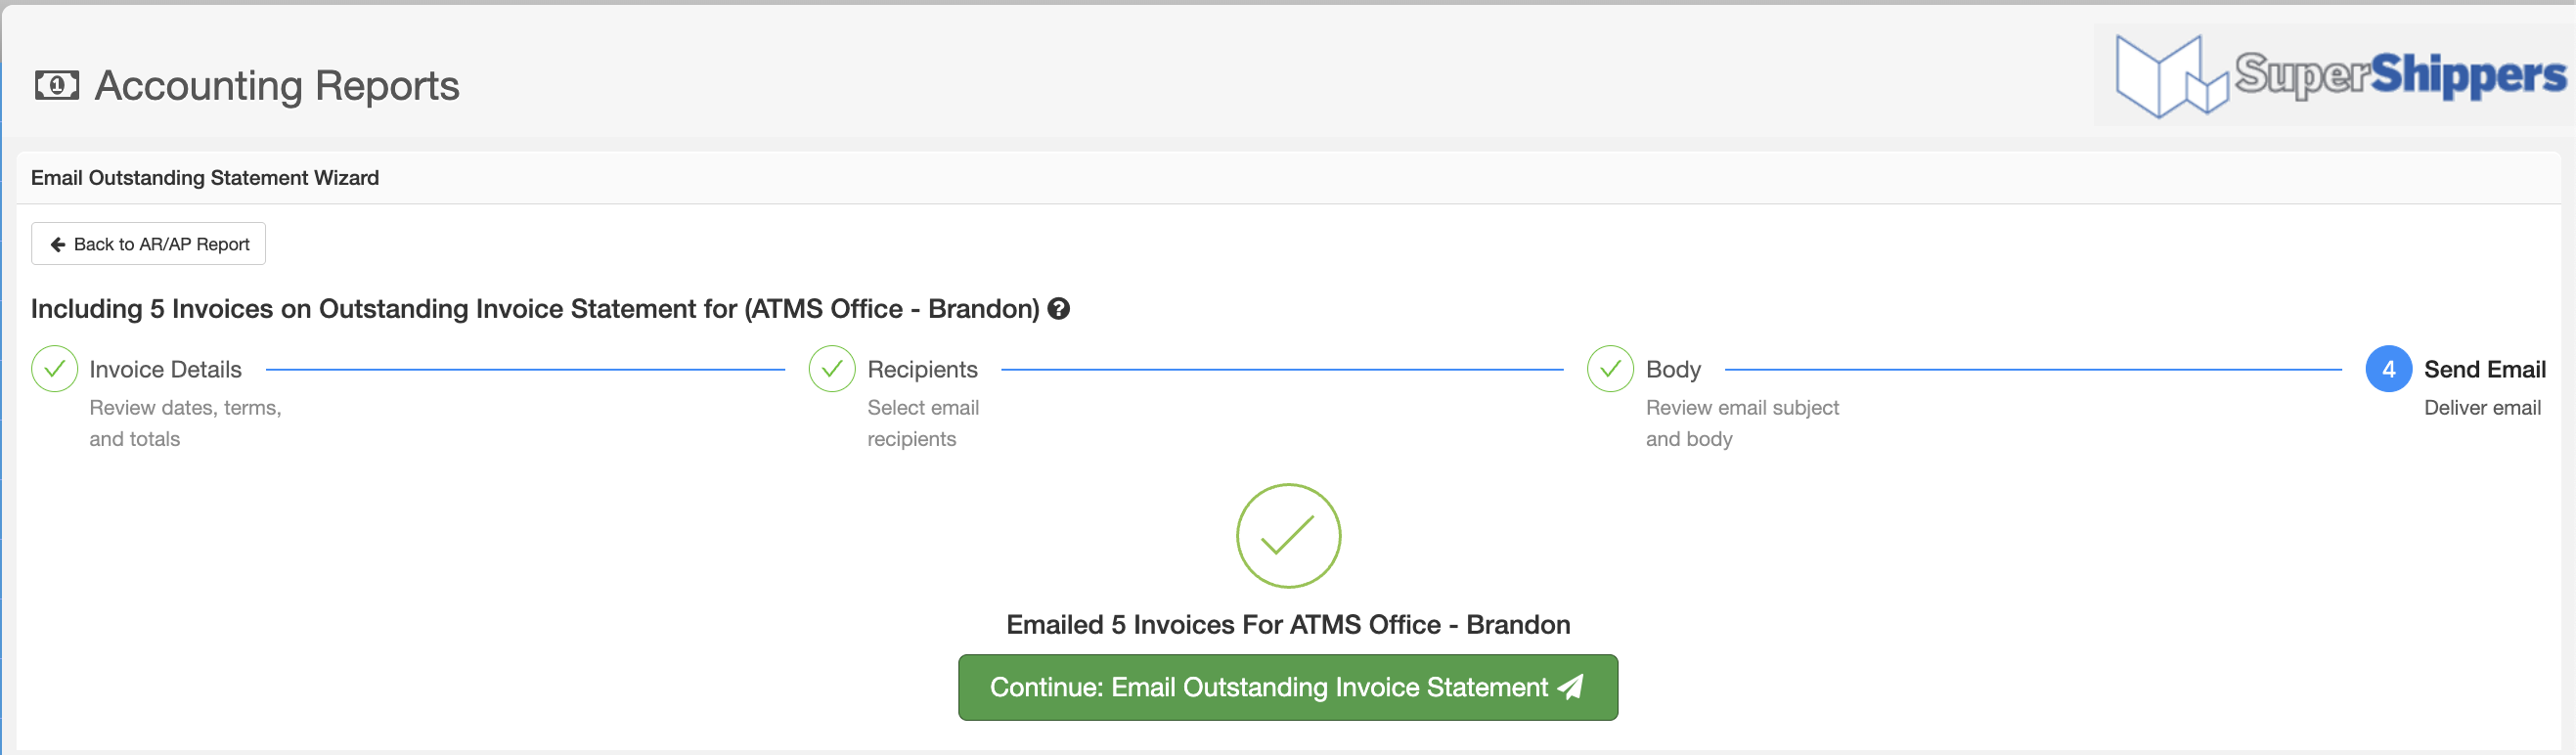Click the back arrow icon in AR/AP button
The height and width of the screenshot is (755, 2576).
[58, 244]
